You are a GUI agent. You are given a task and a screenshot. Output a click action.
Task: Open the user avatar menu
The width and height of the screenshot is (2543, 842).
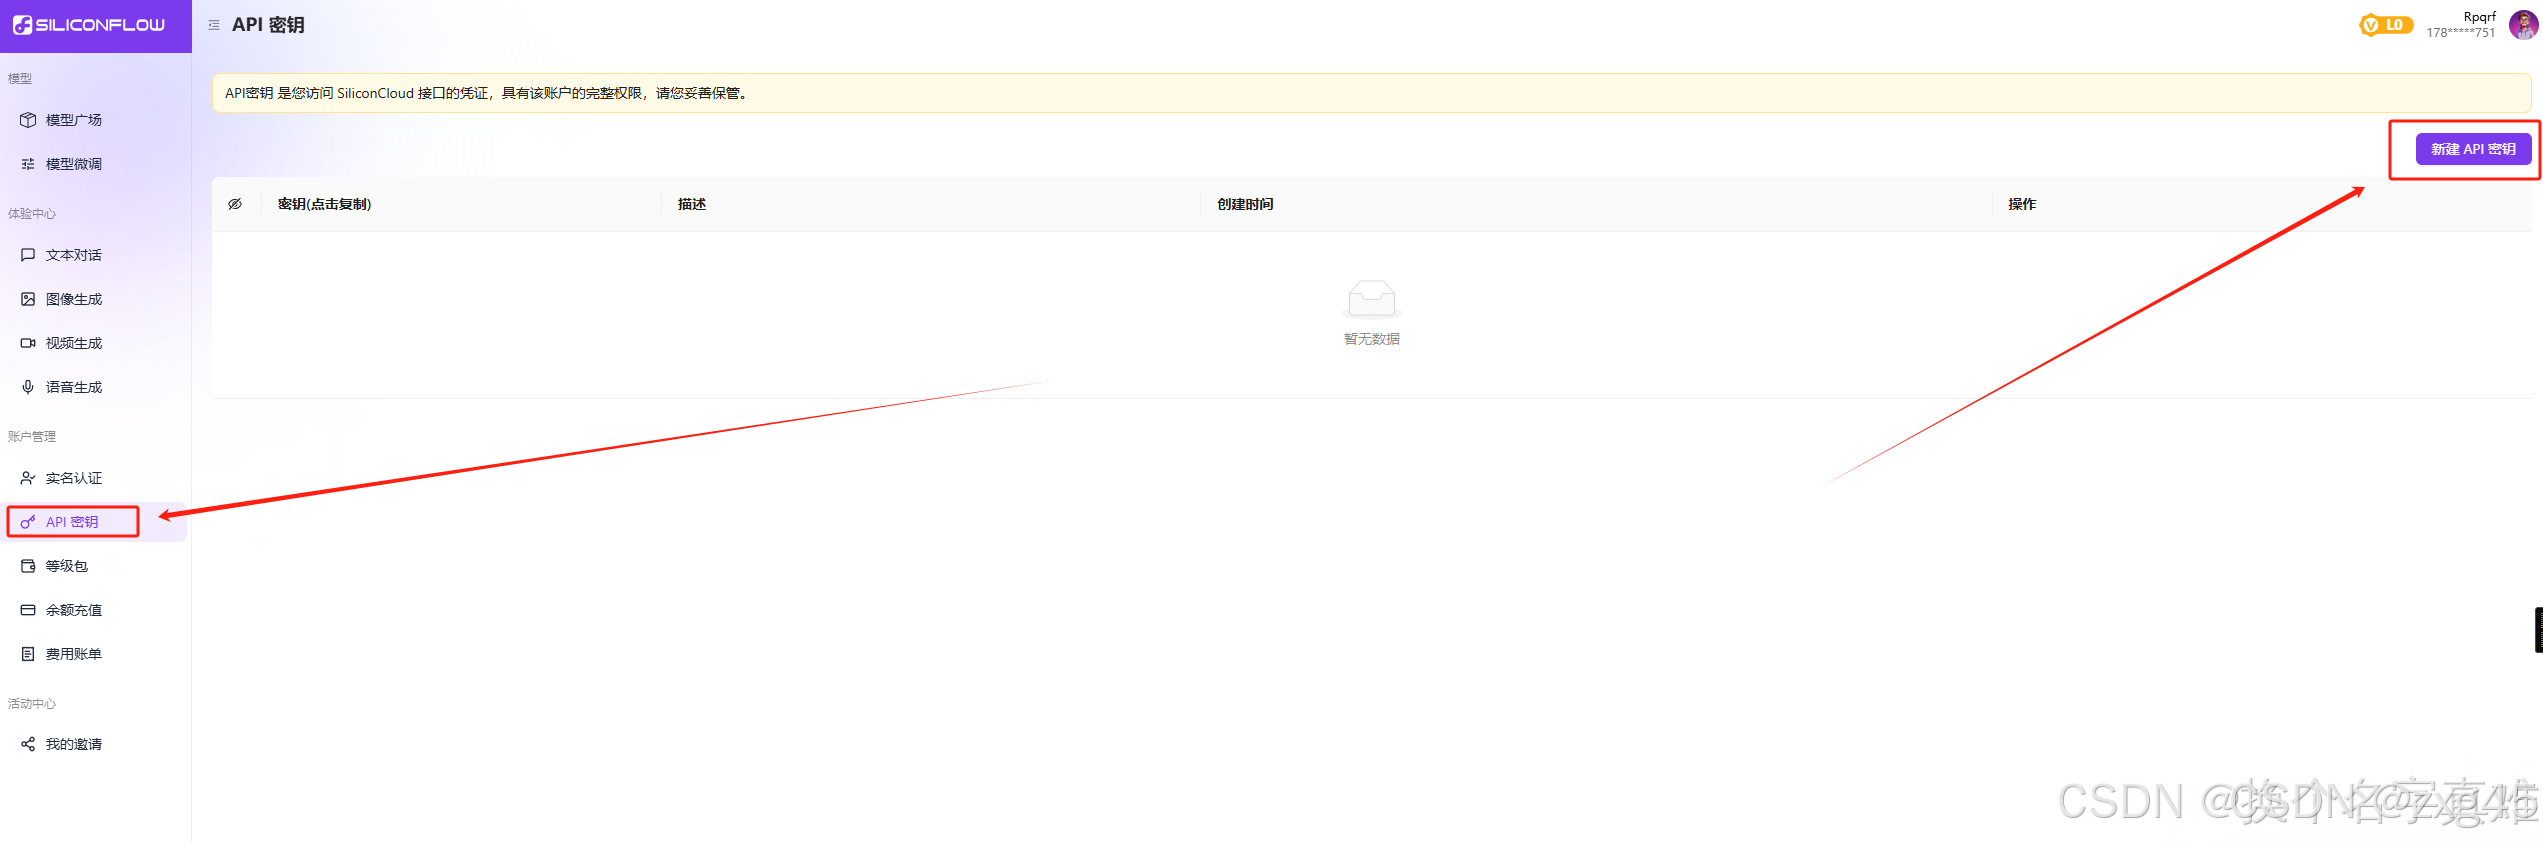pos(2522,25)
